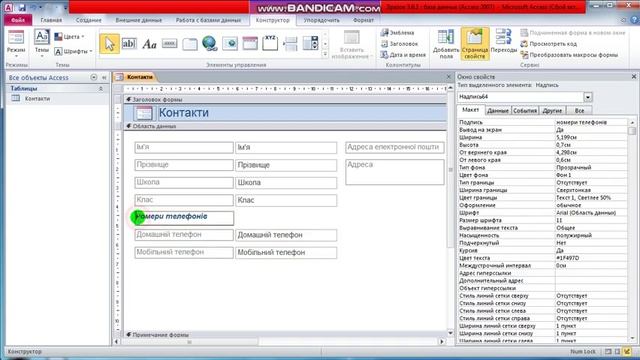Open the Шрифты theme fonts menu
The image size is (640, 360).
(x=73, y=51)
